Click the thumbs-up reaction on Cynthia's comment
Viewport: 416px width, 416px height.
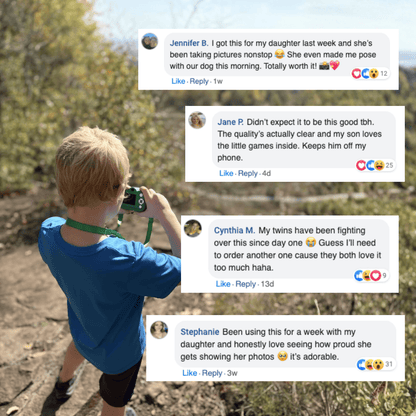tap(359, 275)
